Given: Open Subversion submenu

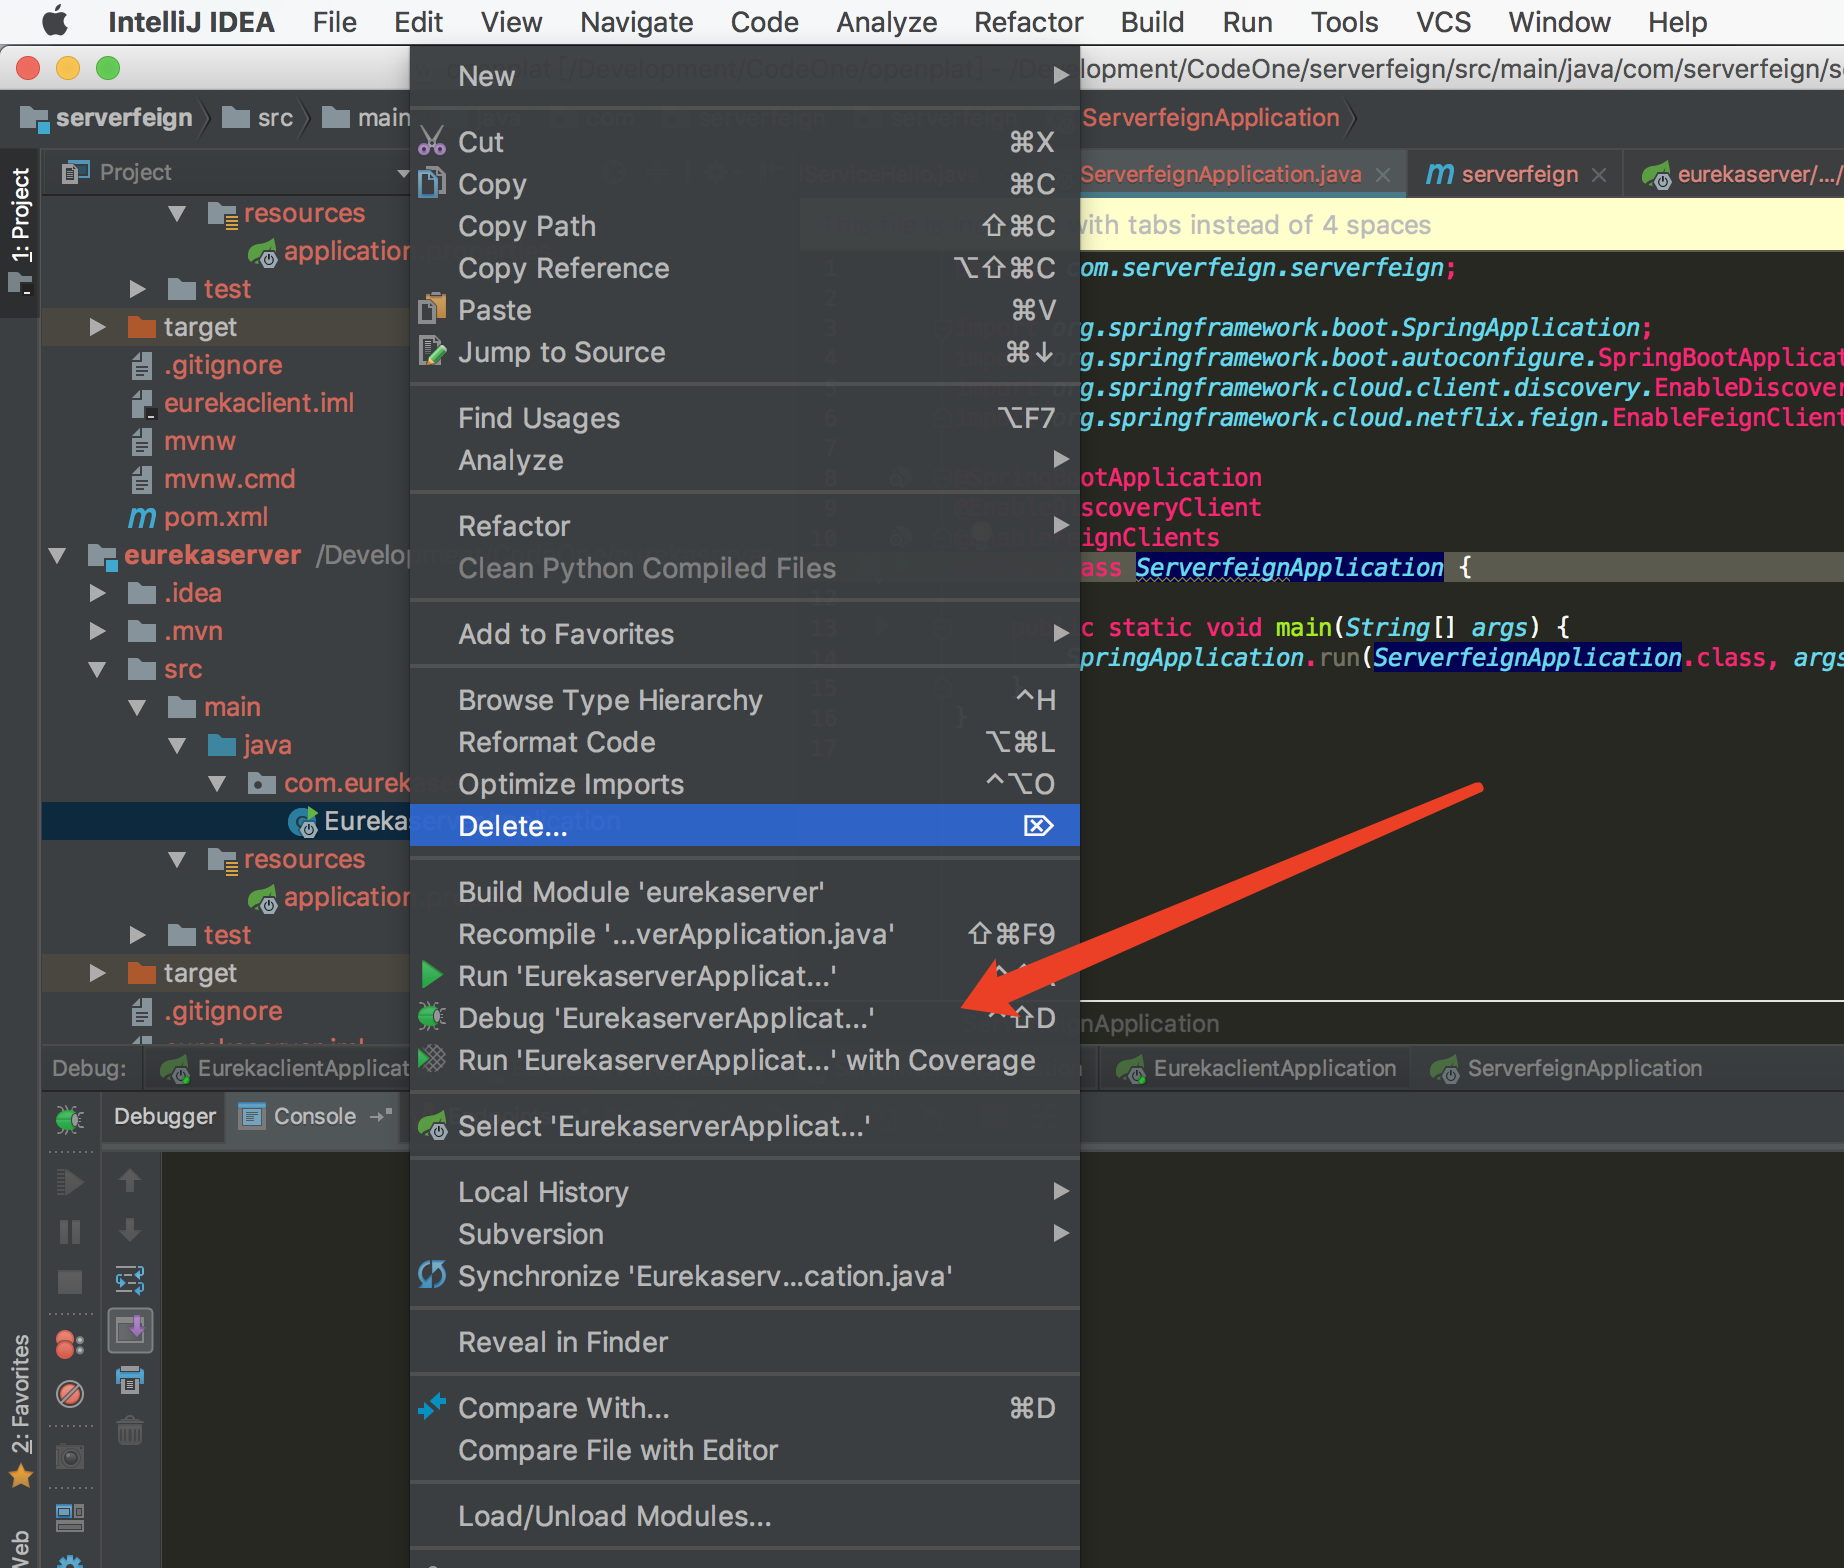Looking at the screenshot, I should [745, 1234].
